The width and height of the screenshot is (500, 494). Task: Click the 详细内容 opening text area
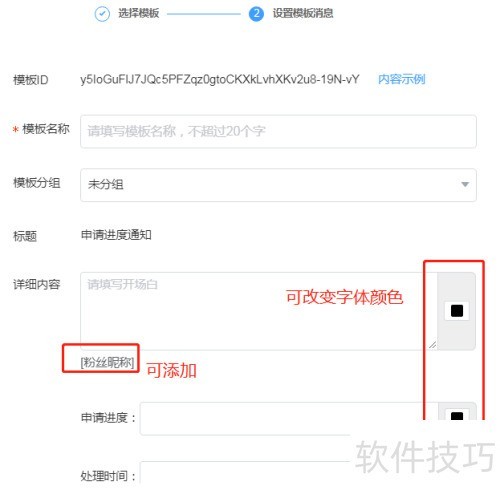pos(259,311)
